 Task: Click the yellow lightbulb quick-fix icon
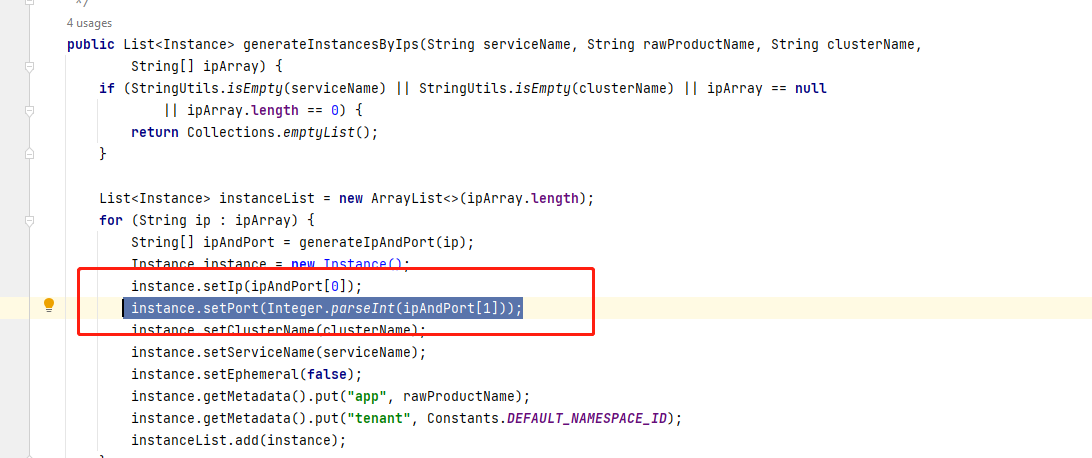(49, 305)
